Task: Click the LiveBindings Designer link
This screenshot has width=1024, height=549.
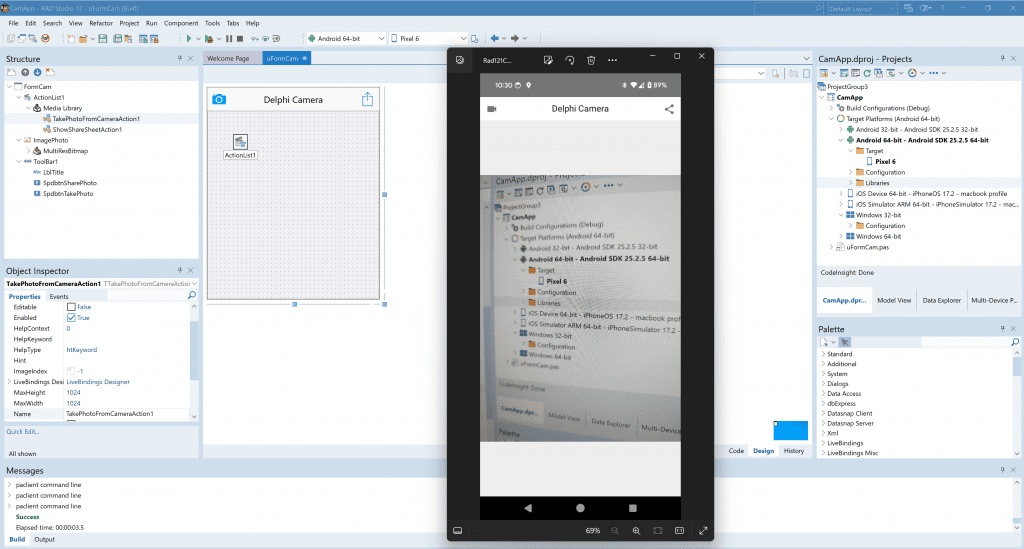Action: 98,382
